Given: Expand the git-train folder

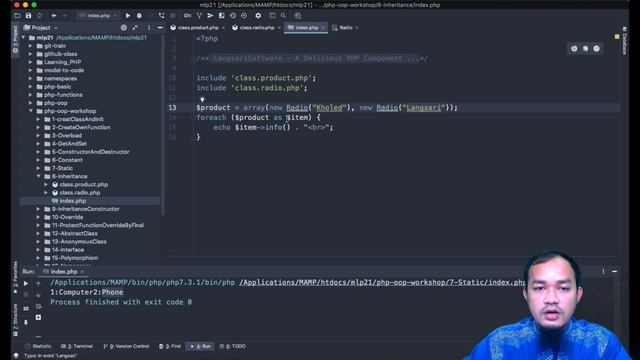Looking at the screenshot, I should [x=31, y=46].
